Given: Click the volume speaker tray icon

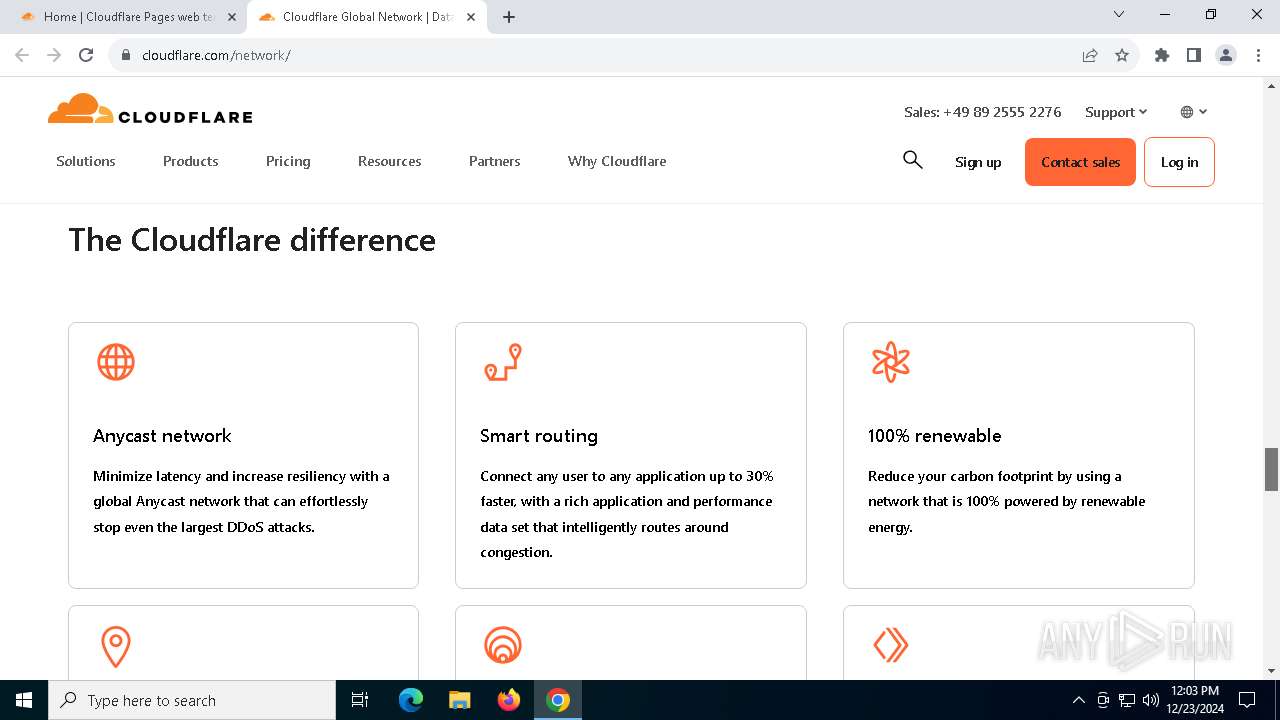Looking at the screenshot, I should [x=1151, y=700].
